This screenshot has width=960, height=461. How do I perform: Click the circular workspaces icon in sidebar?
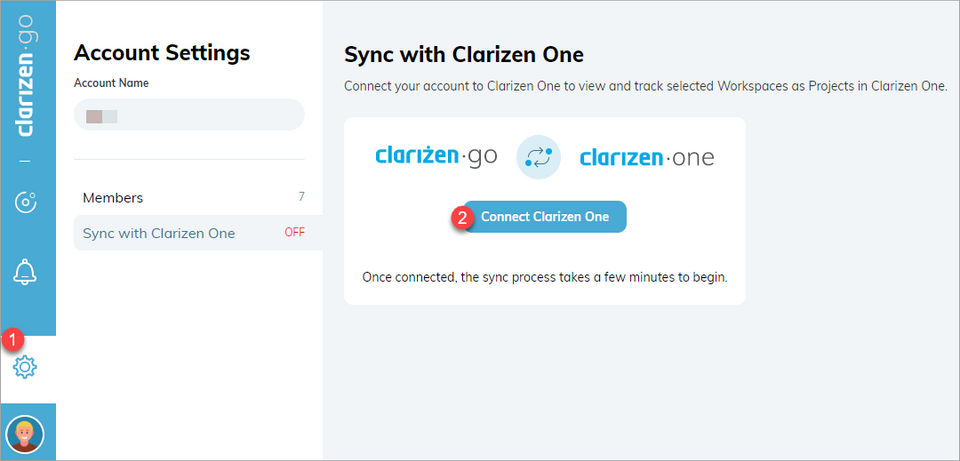[25, 203]
